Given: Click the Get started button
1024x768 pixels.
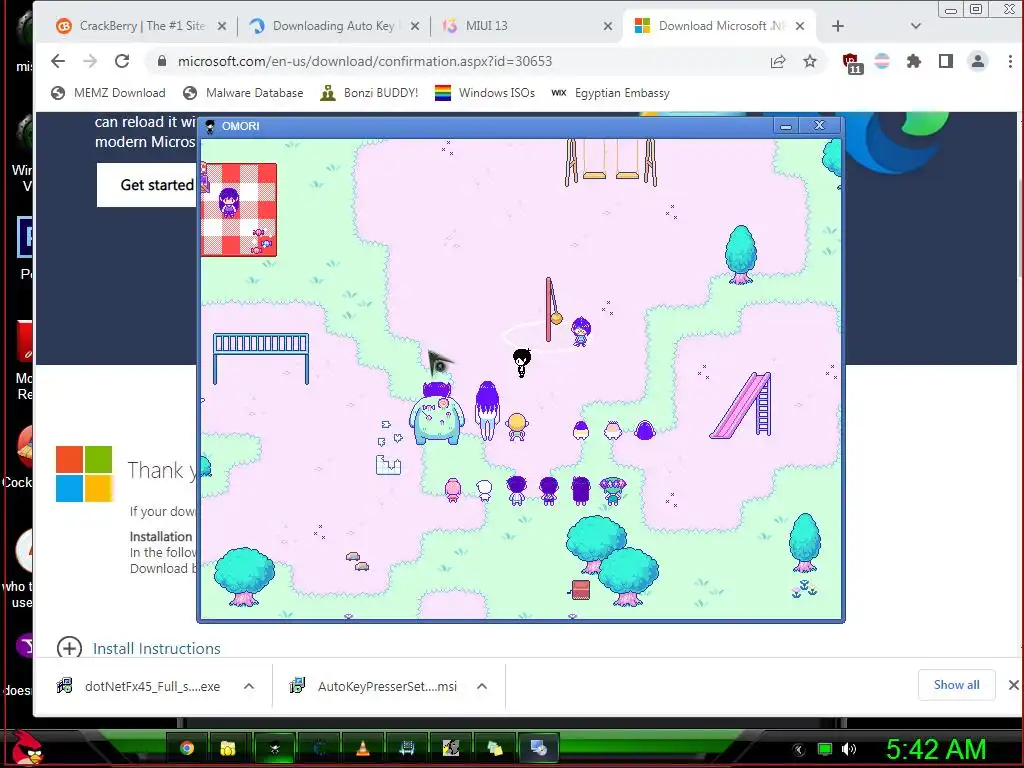Looking at the screenshot, I should [148, 185].
